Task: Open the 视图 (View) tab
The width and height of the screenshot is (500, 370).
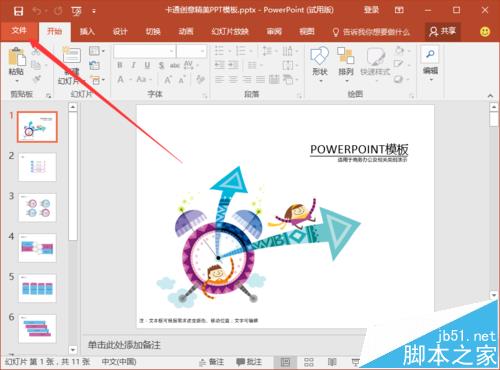Action: [x=307, y=32]
